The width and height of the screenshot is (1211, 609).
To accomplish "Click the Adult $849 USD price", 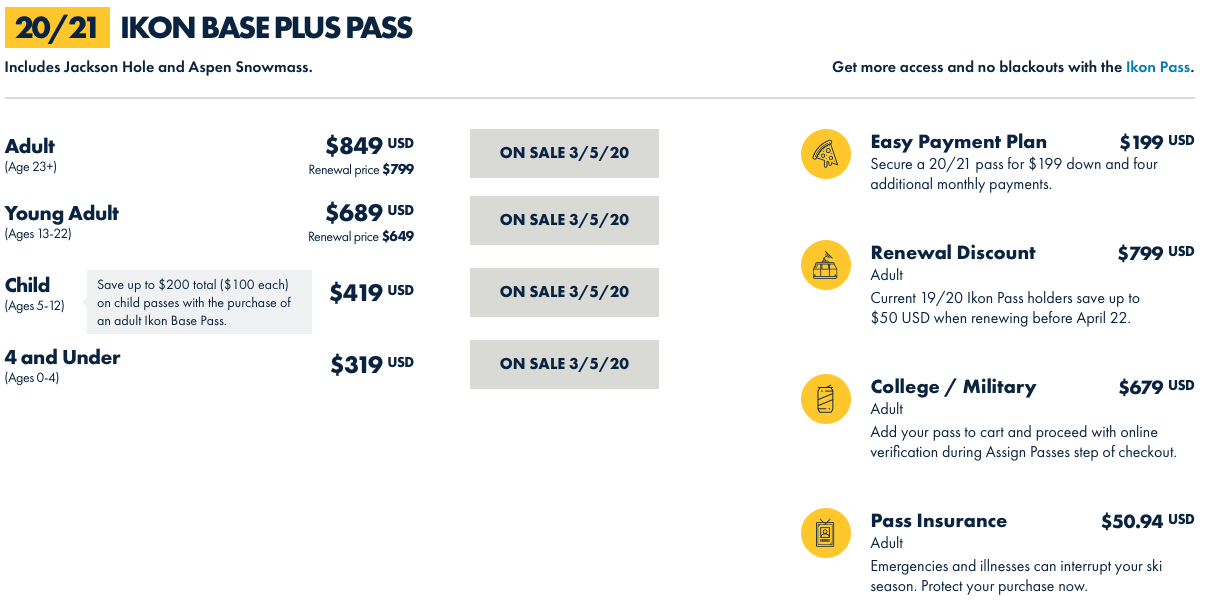I will coord(369,146).
